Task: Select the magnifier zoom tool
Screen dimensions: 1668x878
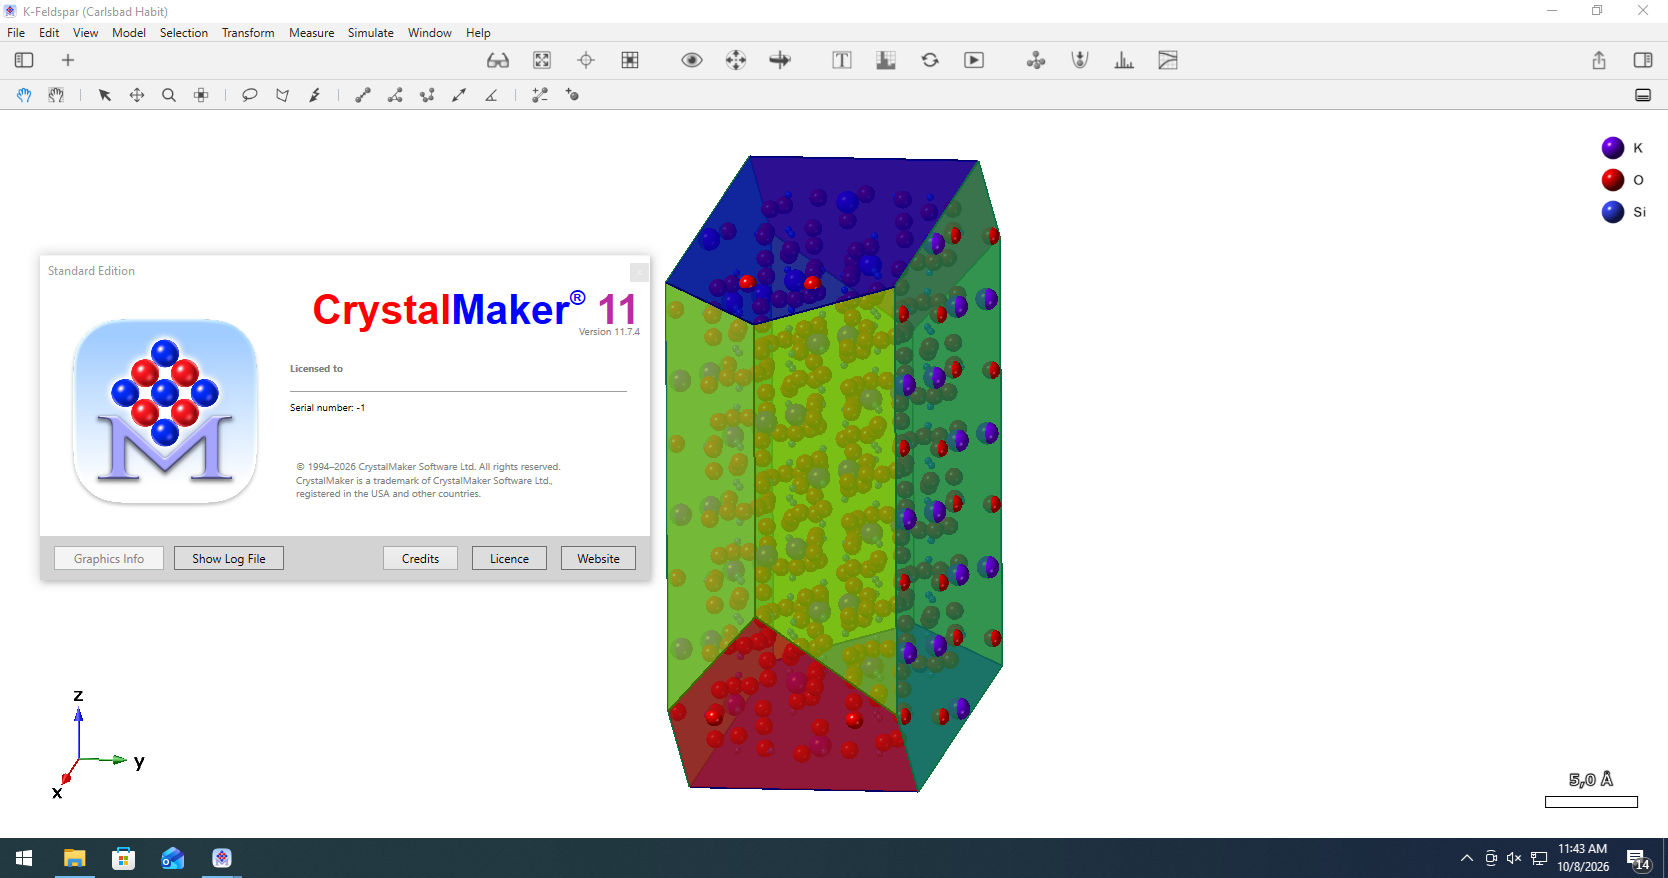Action: (x=169, y=95)
